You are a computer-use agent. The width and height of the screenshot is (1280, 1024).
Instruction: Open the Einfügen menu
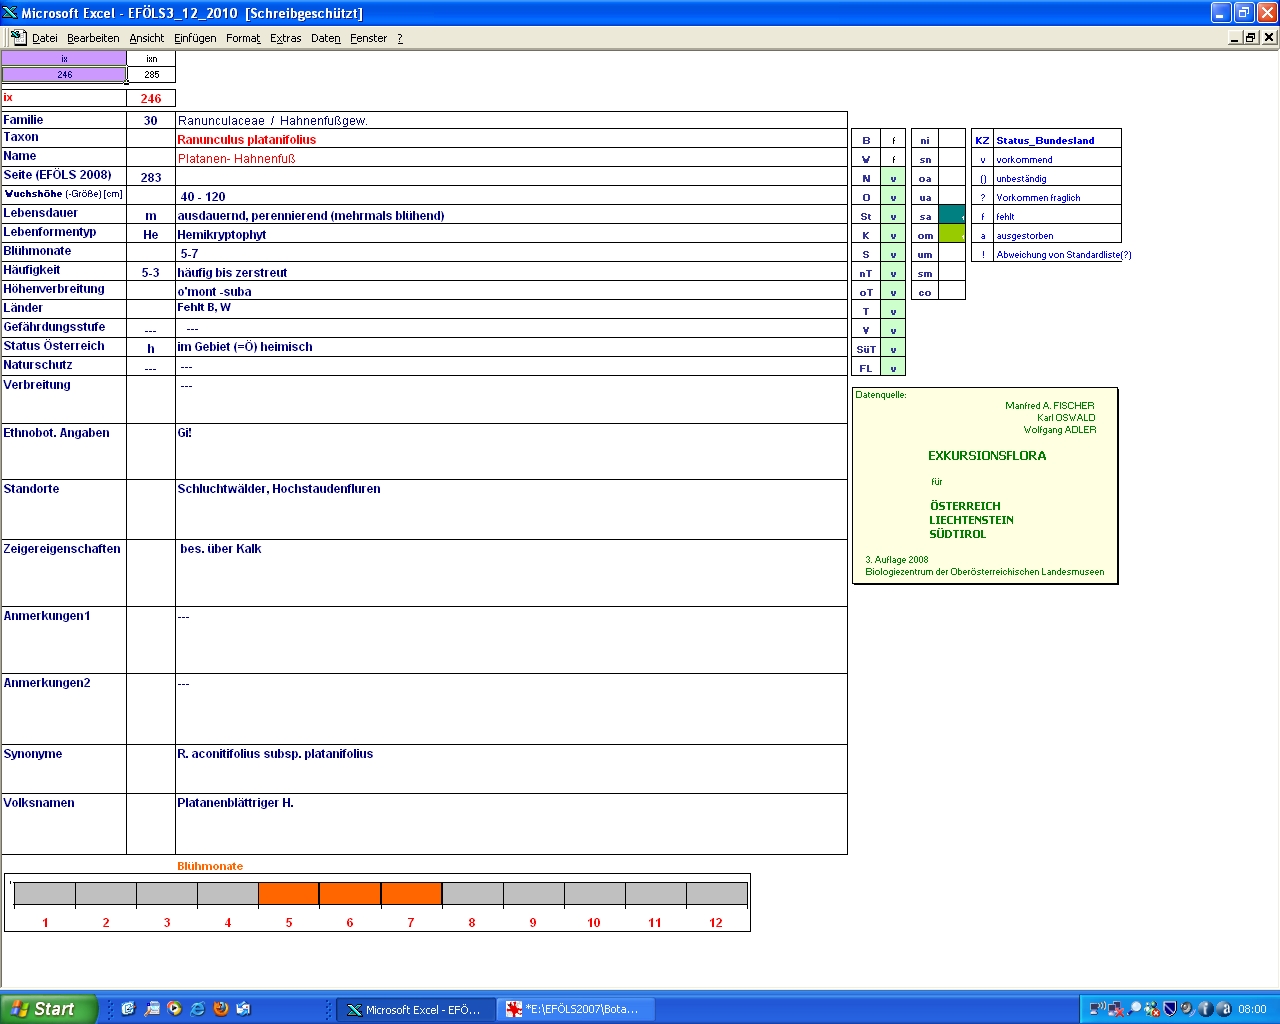(195, 38)
